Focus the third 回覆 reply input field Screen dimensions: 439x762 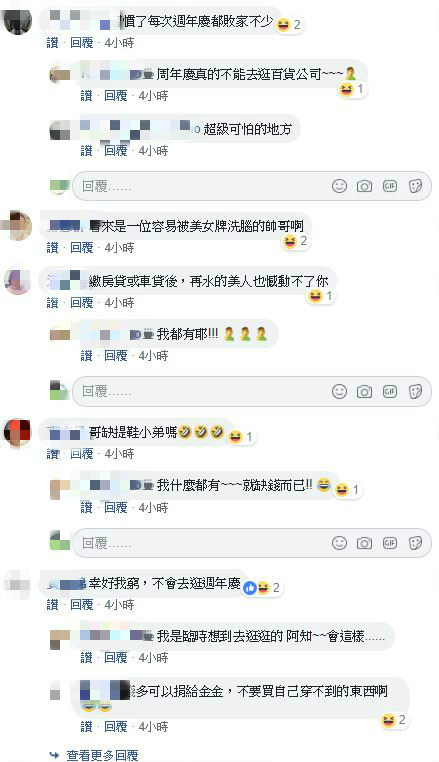251,543
